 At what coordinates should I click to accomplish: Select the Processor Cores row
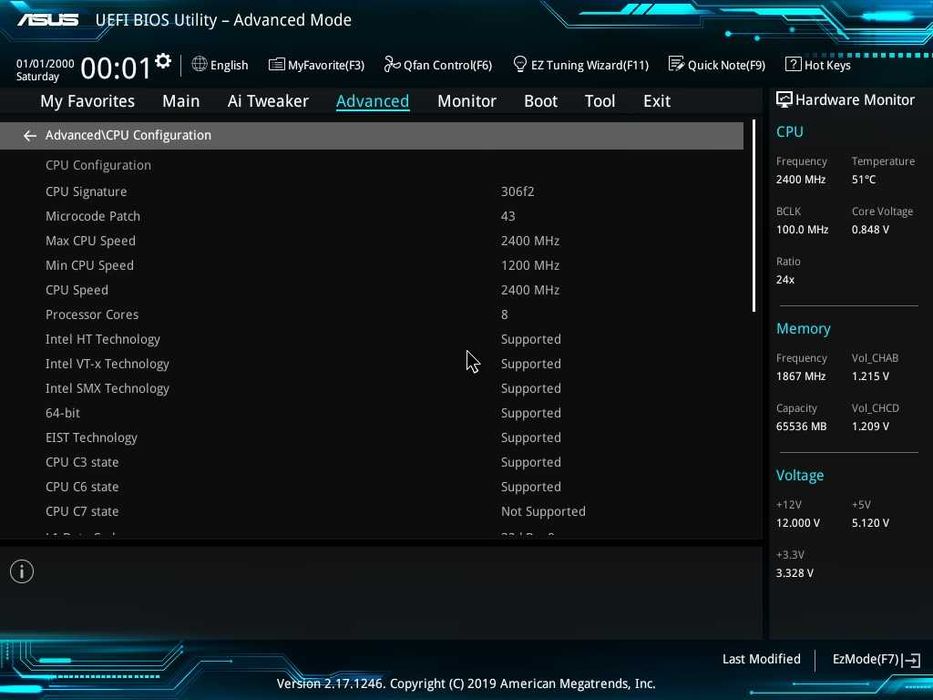tap(371, 314)
